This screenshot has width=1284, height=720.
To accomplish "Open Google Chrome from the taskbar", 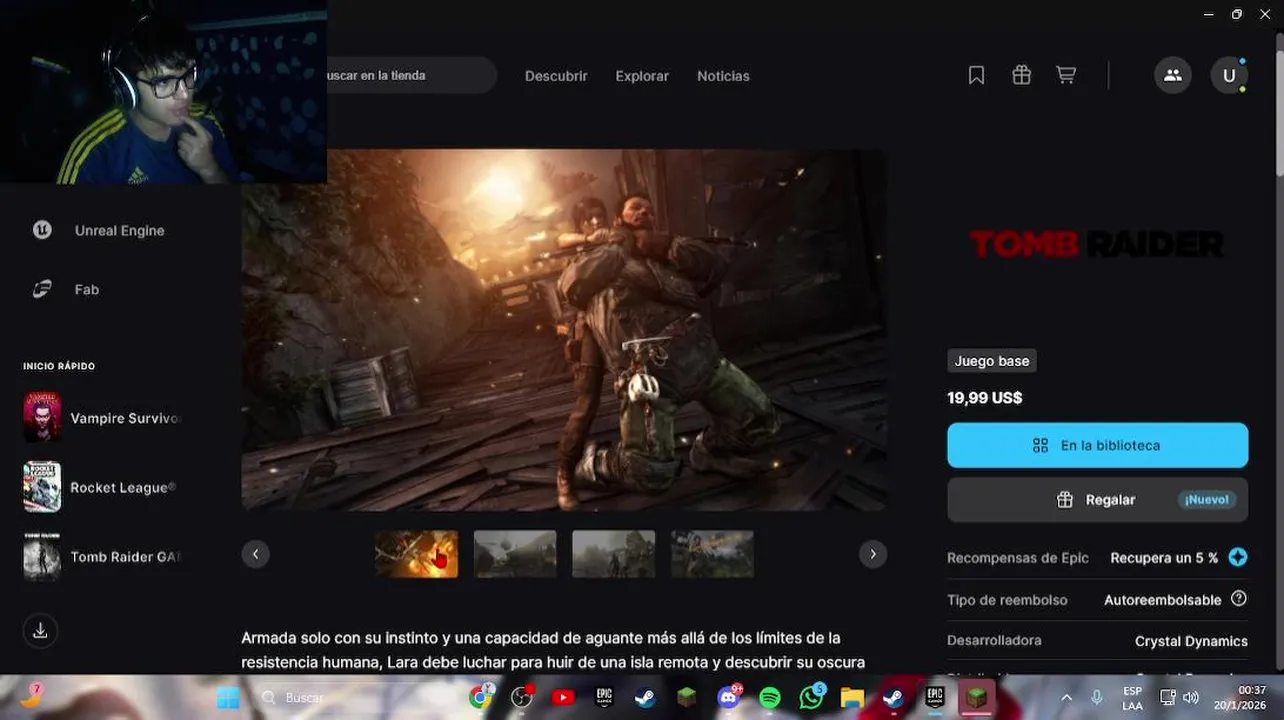I will click(481, 697).
